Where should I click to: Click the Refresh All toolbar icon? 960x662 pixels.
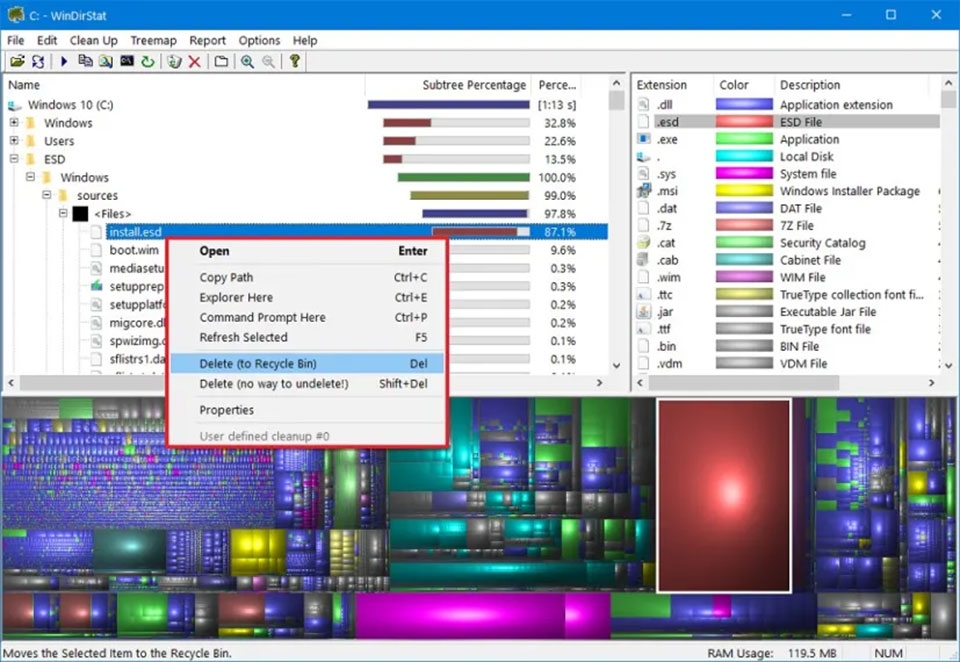click(38, 61)
